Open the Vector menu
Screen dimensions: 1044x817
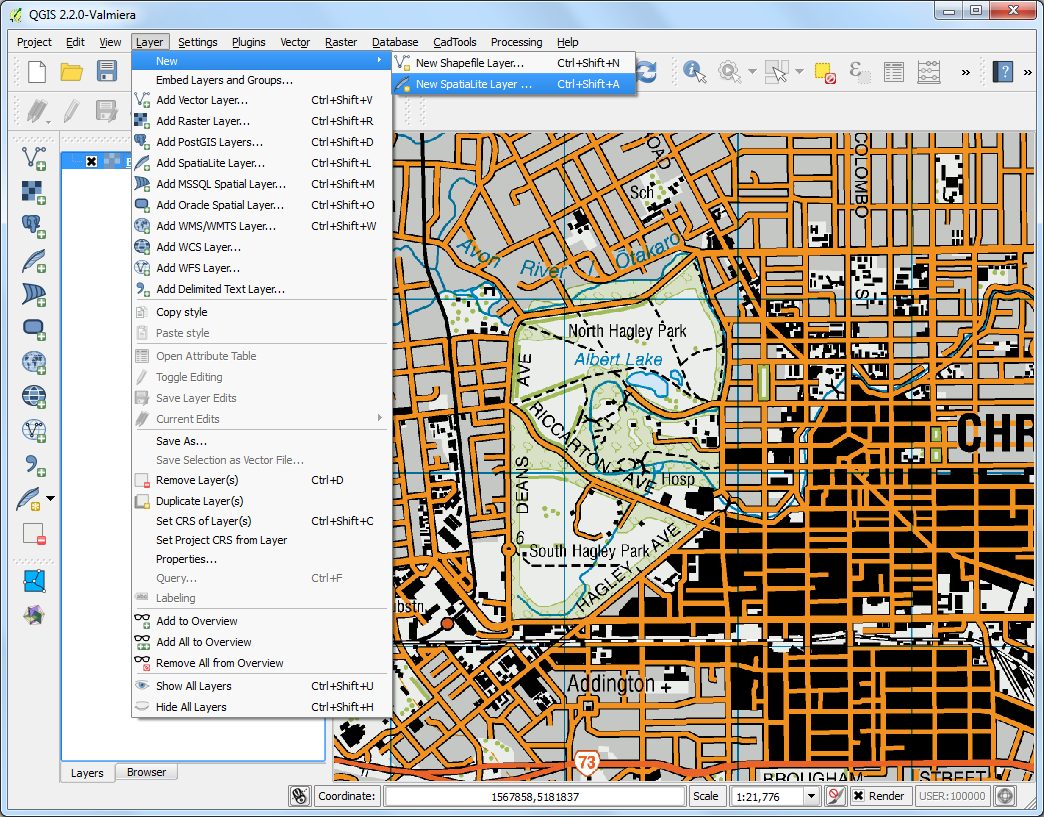[x=295, y=42]
